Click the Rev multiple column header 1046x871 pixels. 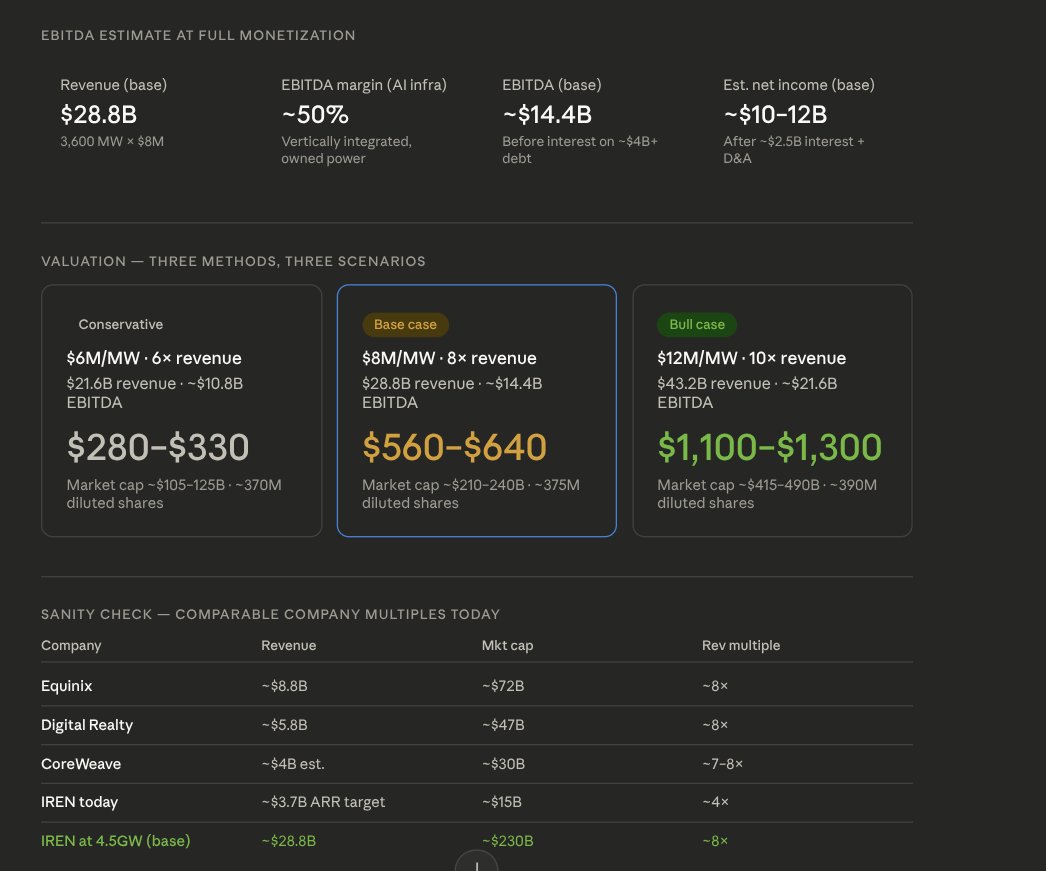(x=740, y=646)
